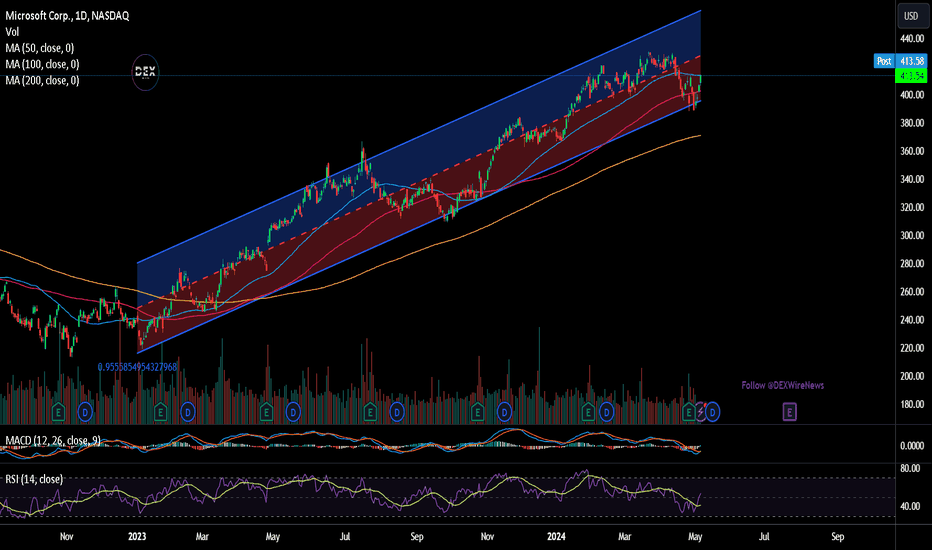The width and height of the screenshot is (932, 550).
Task: Select the MA (100, close, 0) legend
Action: pyautogui.click(x=42, y=64)
